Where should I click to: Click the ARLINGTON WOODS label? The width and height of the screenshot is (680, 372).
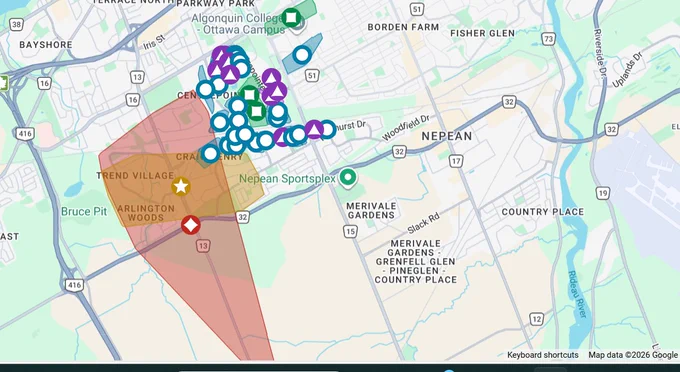pos(146,213)
